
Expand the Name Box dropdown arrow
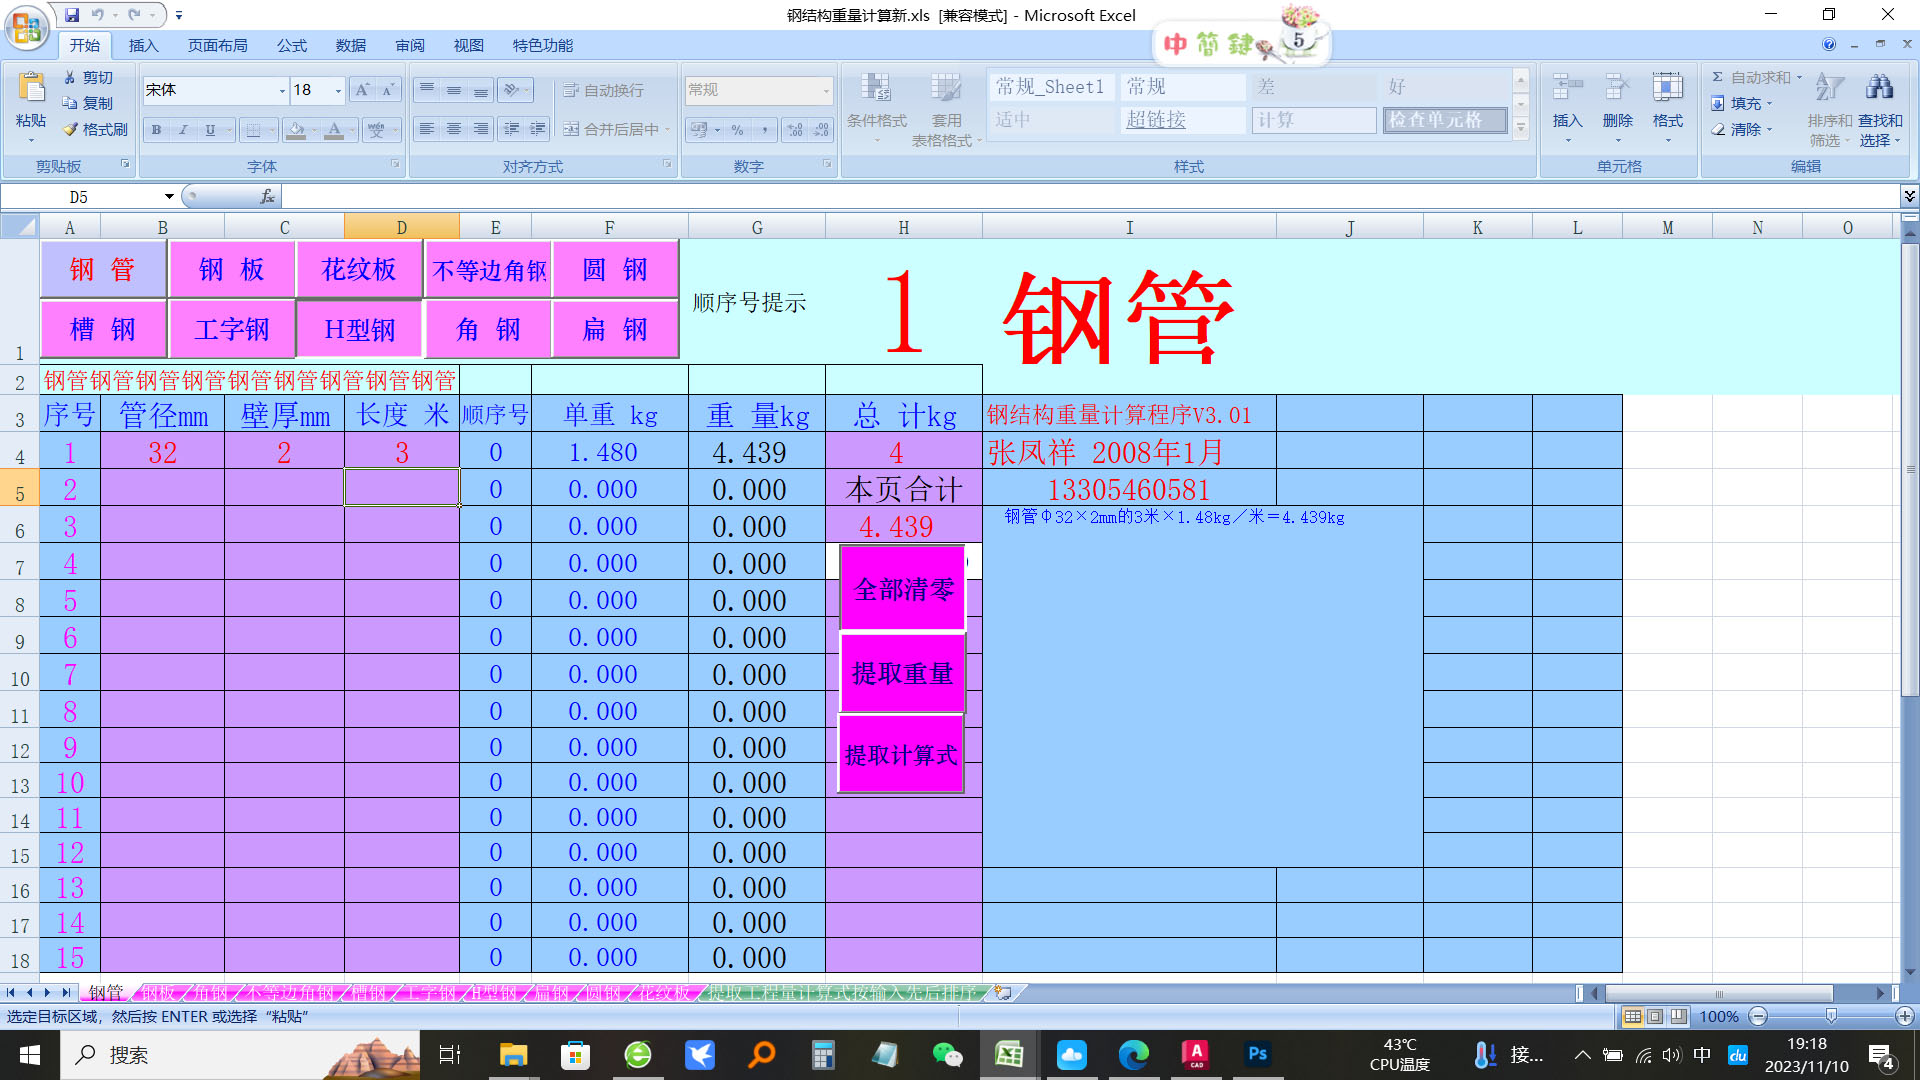coord(169,197)
